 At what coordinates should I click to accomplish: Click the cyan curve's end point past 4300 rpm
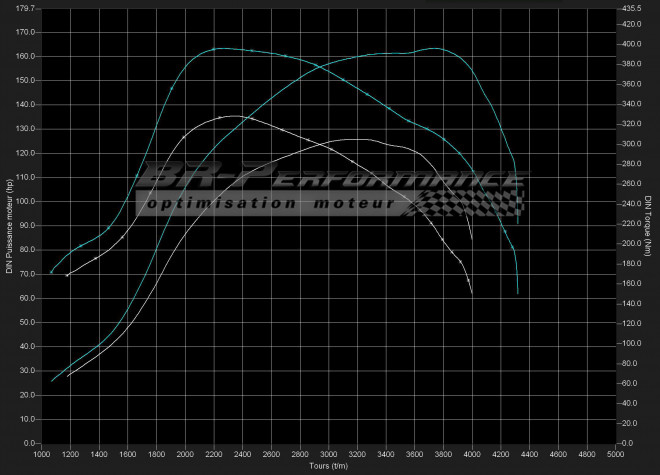tap(518, 292)
